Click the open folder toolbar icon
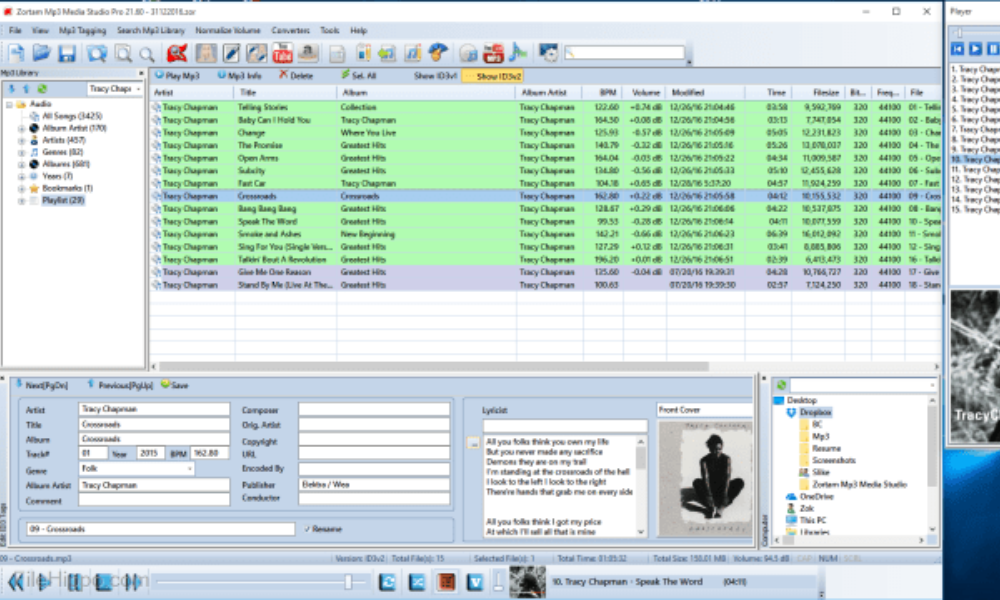1000x600 pixels. click(41, 54)
